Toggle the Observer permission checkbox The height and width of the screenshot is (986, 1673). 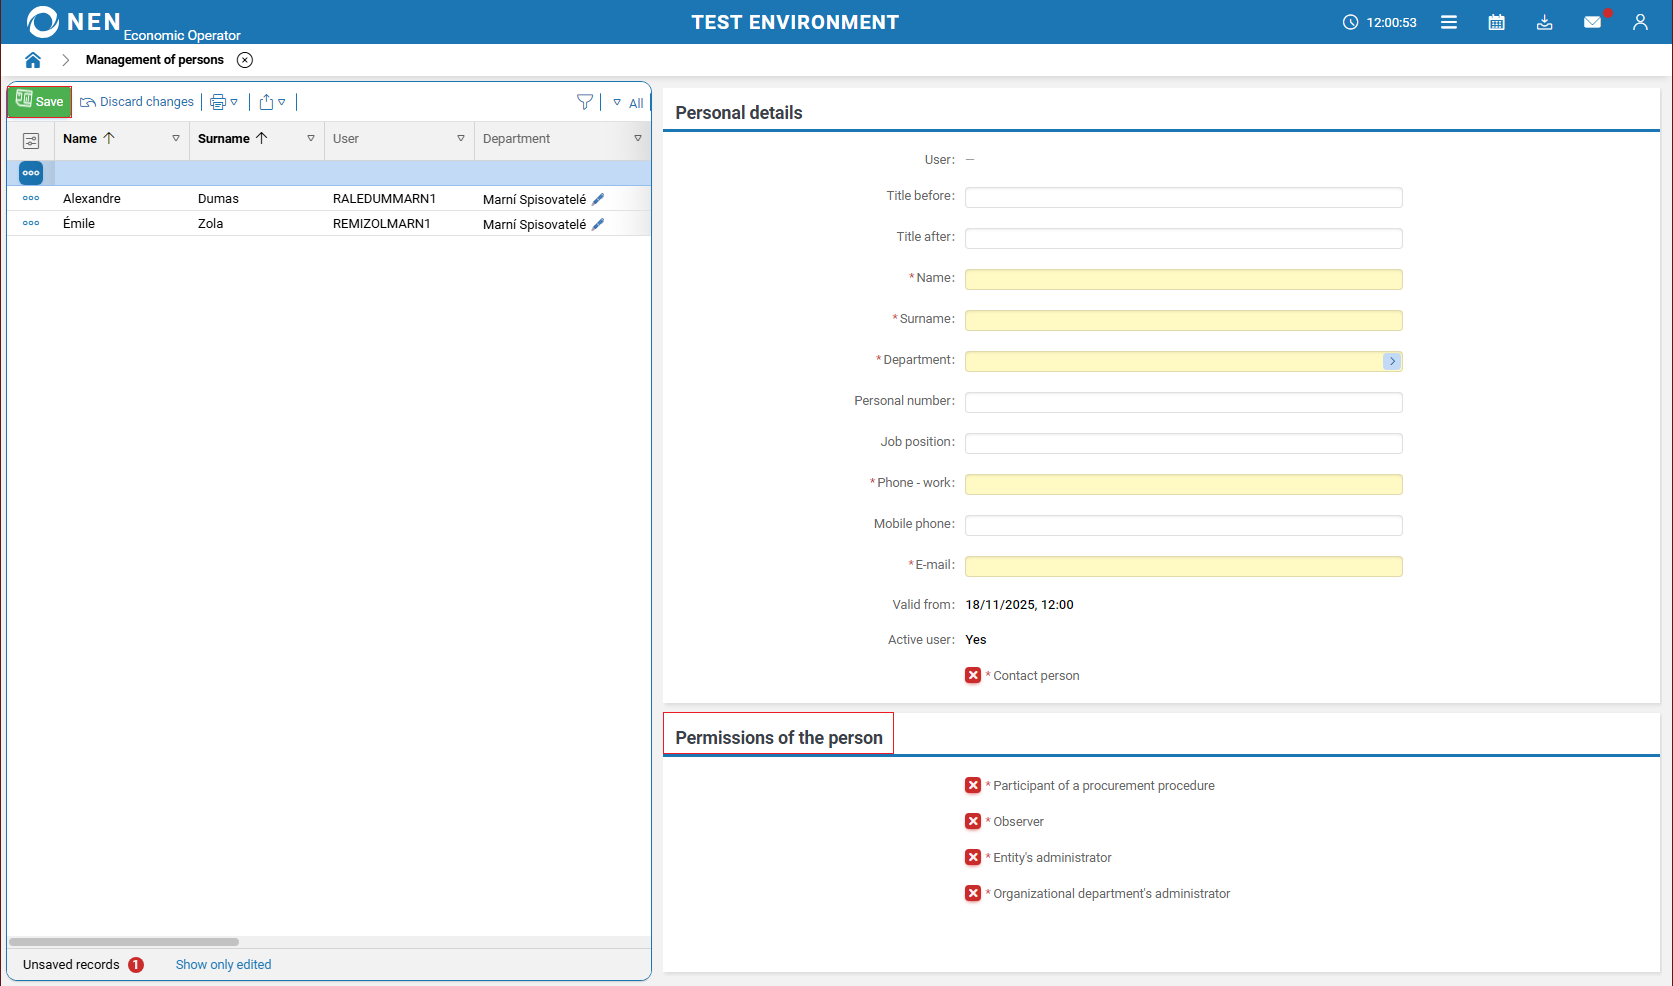972,821
